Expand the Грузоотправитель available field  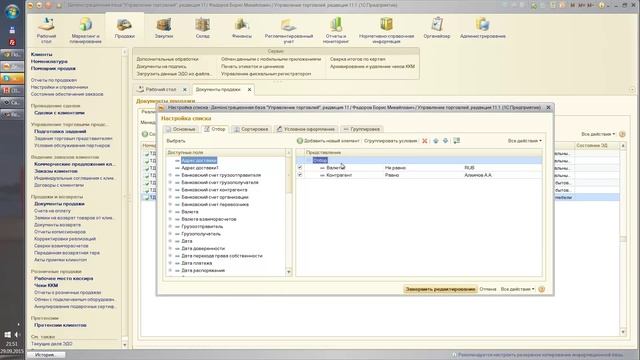(170, 227)
